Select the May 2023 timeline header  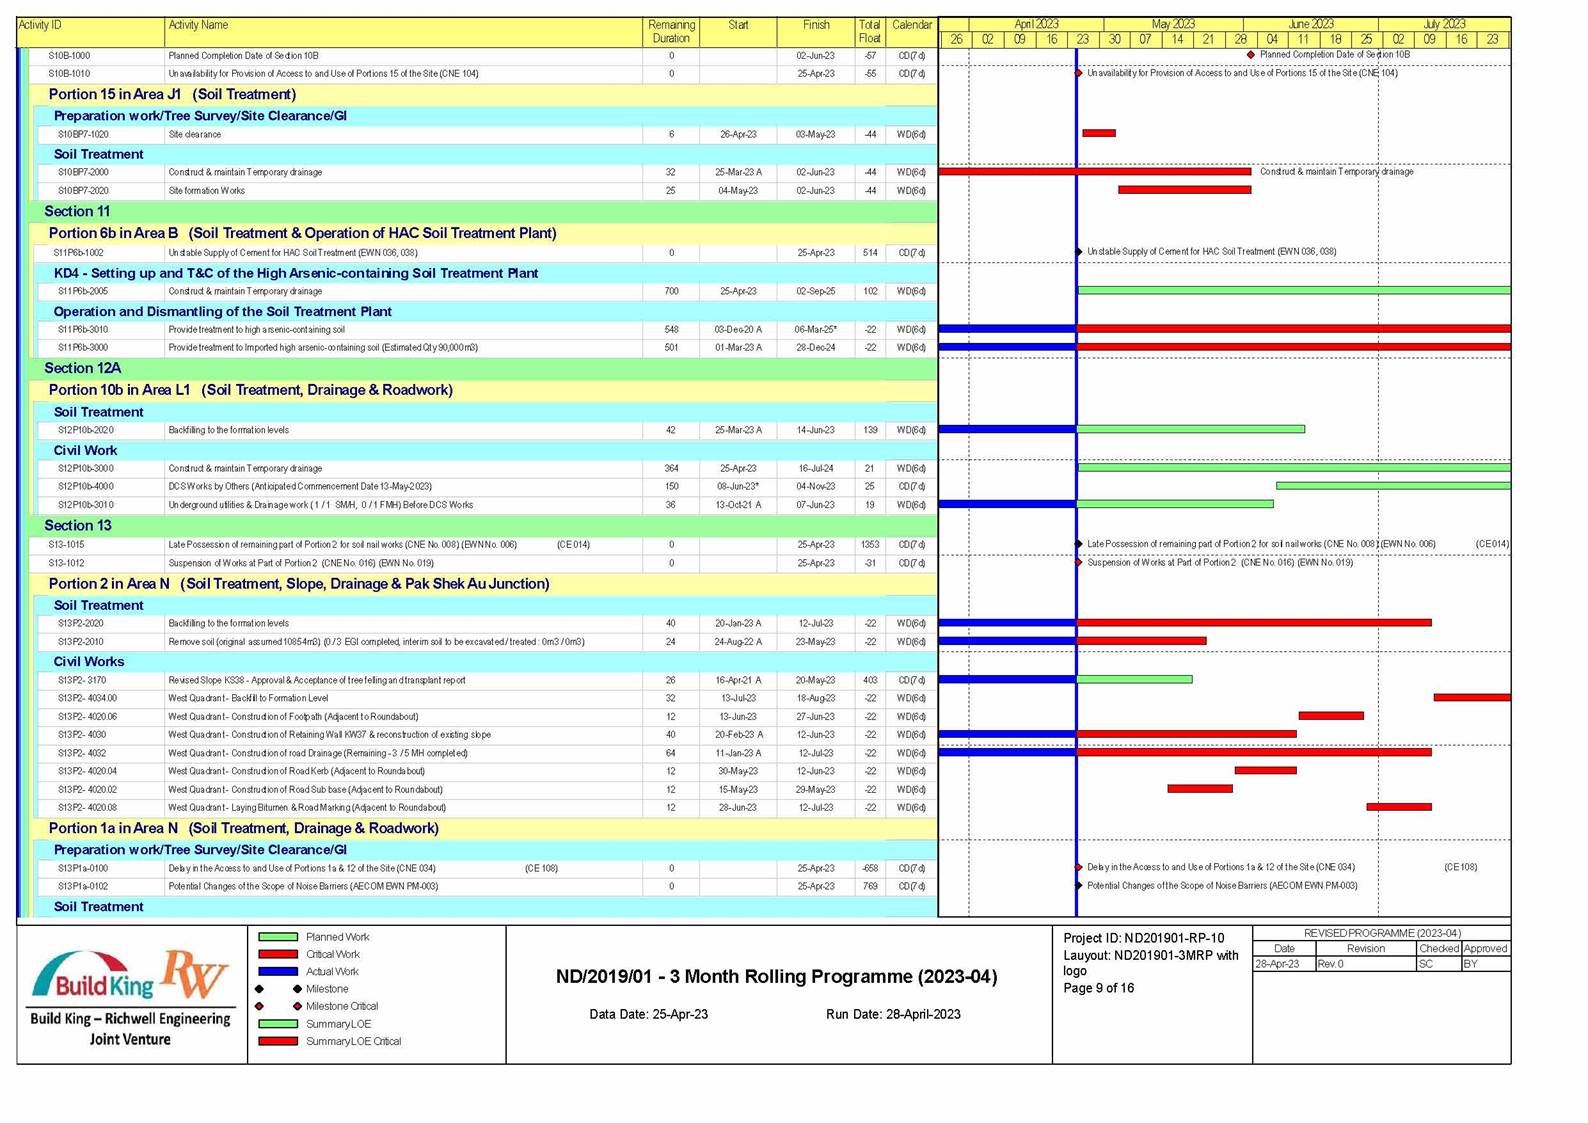1173,24
